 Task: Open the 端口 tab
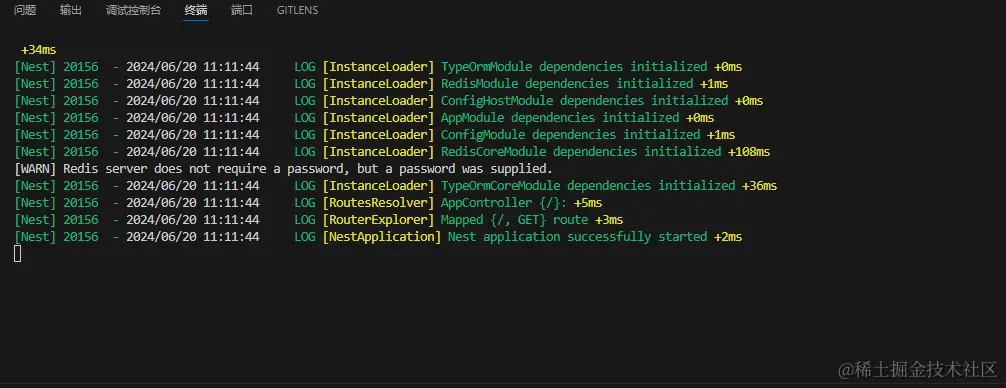click(242, 10)
